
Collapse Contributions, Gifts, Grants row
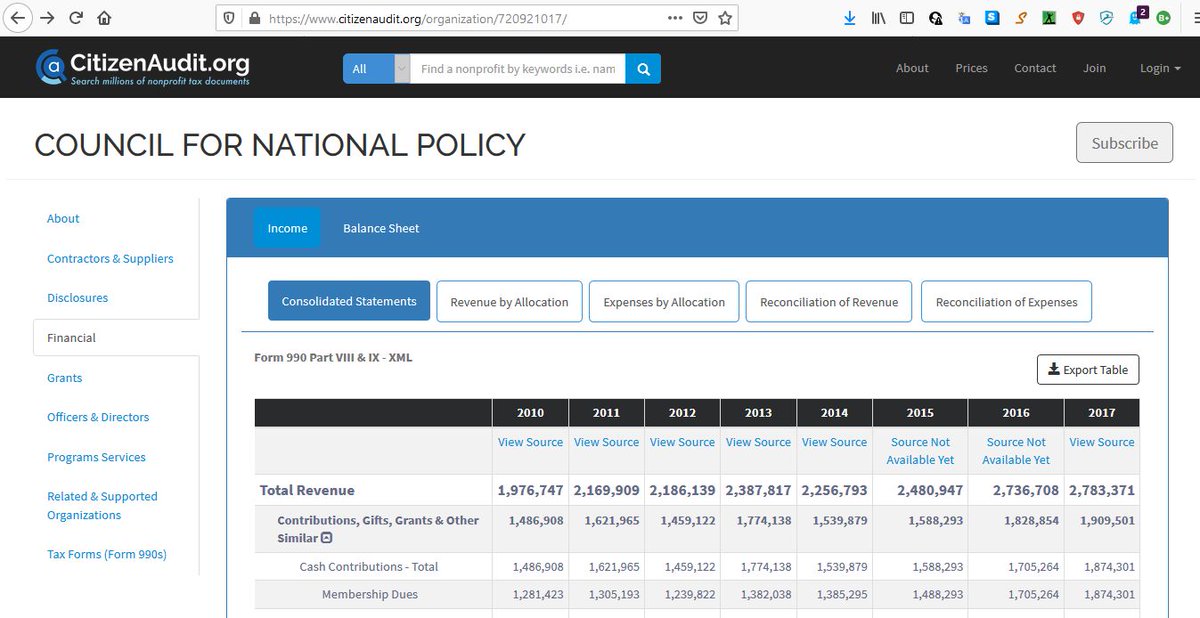point(326,538)
